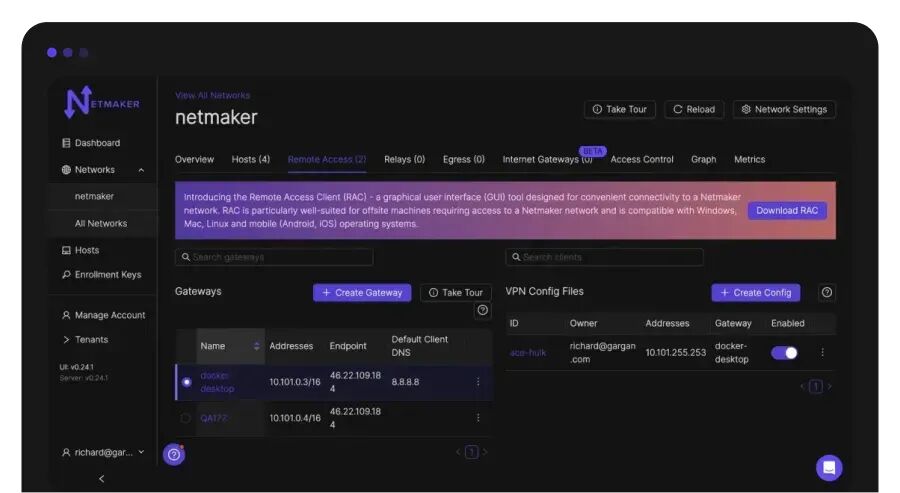Click gateways pagination previous arrow
The width and height of the screenshot is (900, 493).
coord(458,452)
